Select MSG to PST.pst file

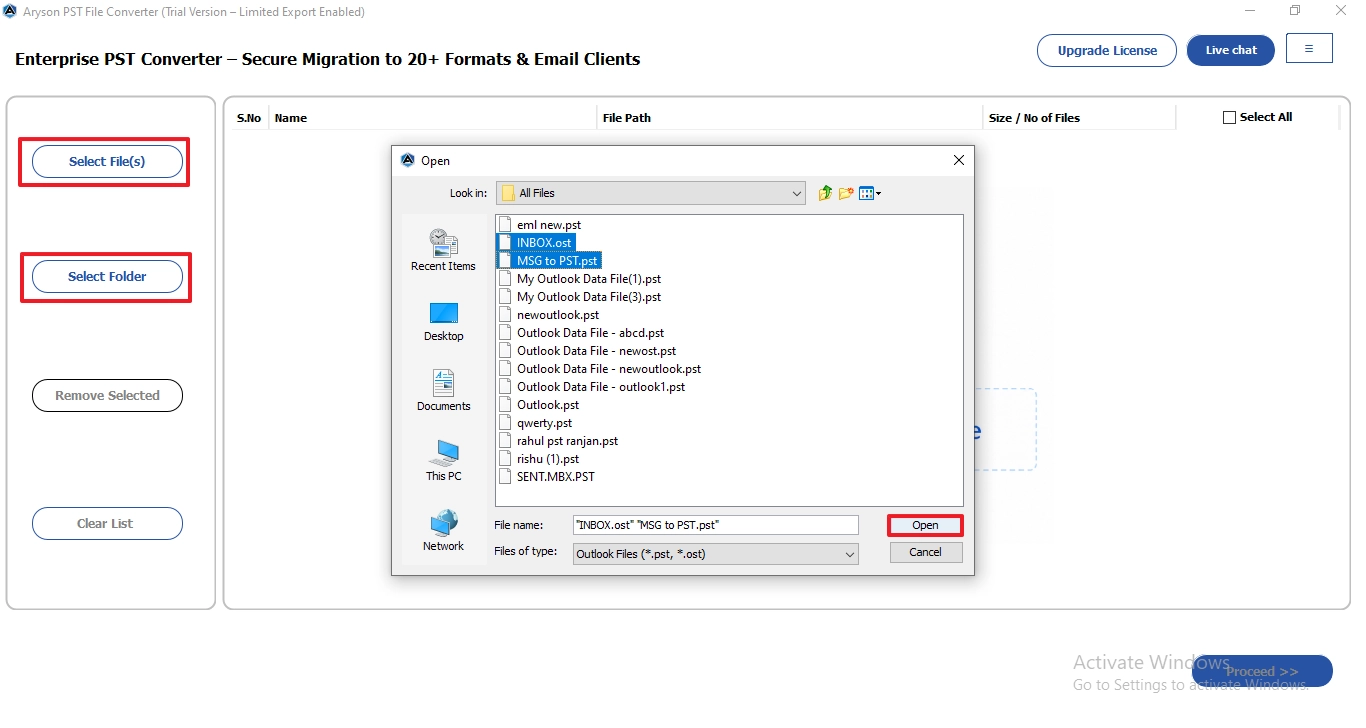click(x=557, y=261)
